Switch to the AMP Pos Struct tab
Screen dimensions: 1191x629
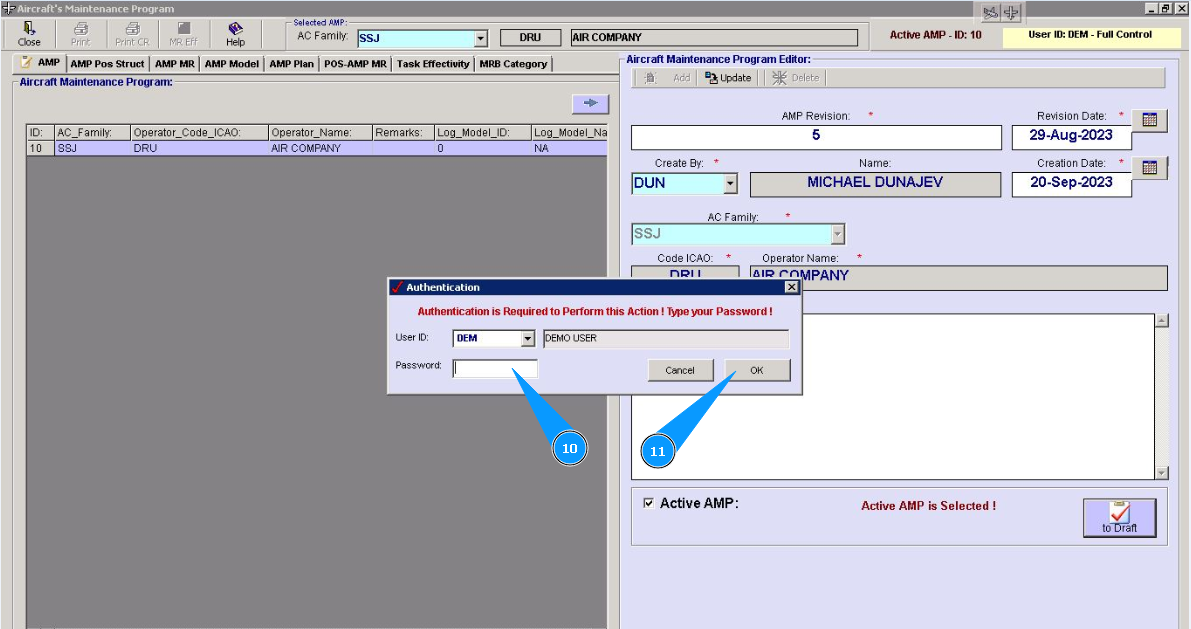(x=107, y=64)
